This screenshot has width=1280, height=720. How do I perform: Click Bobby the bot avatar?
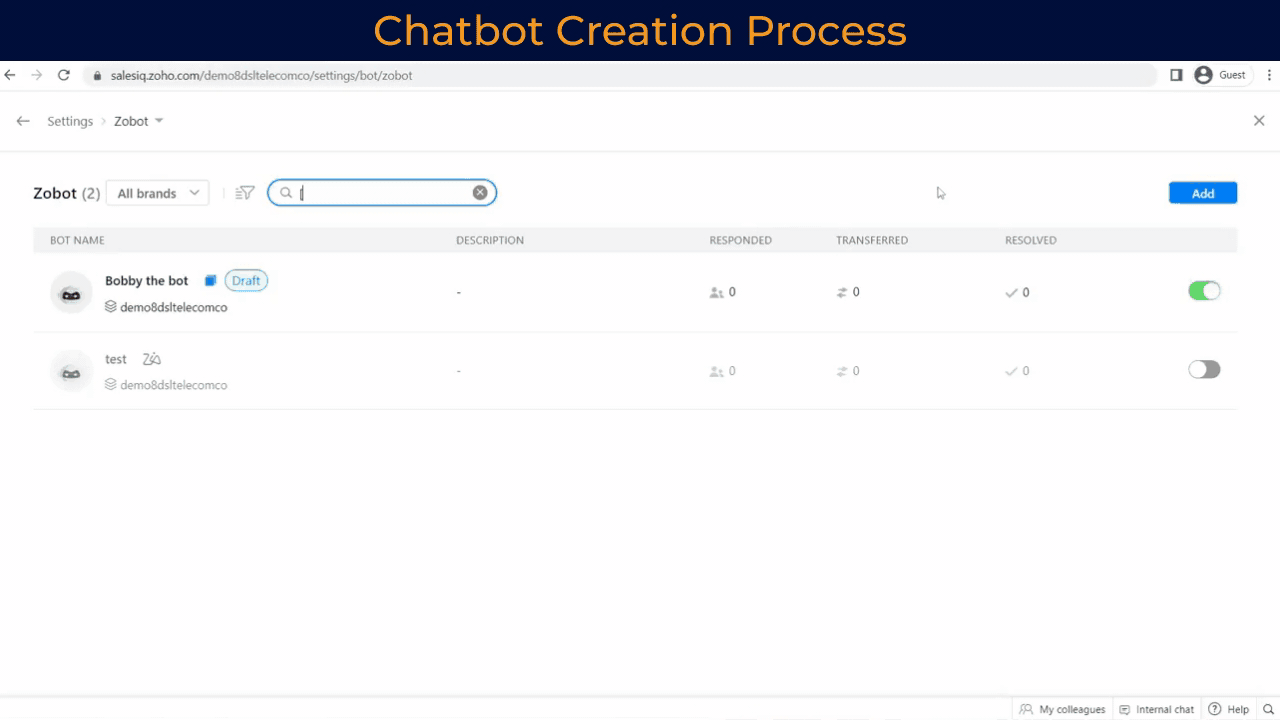71,292
